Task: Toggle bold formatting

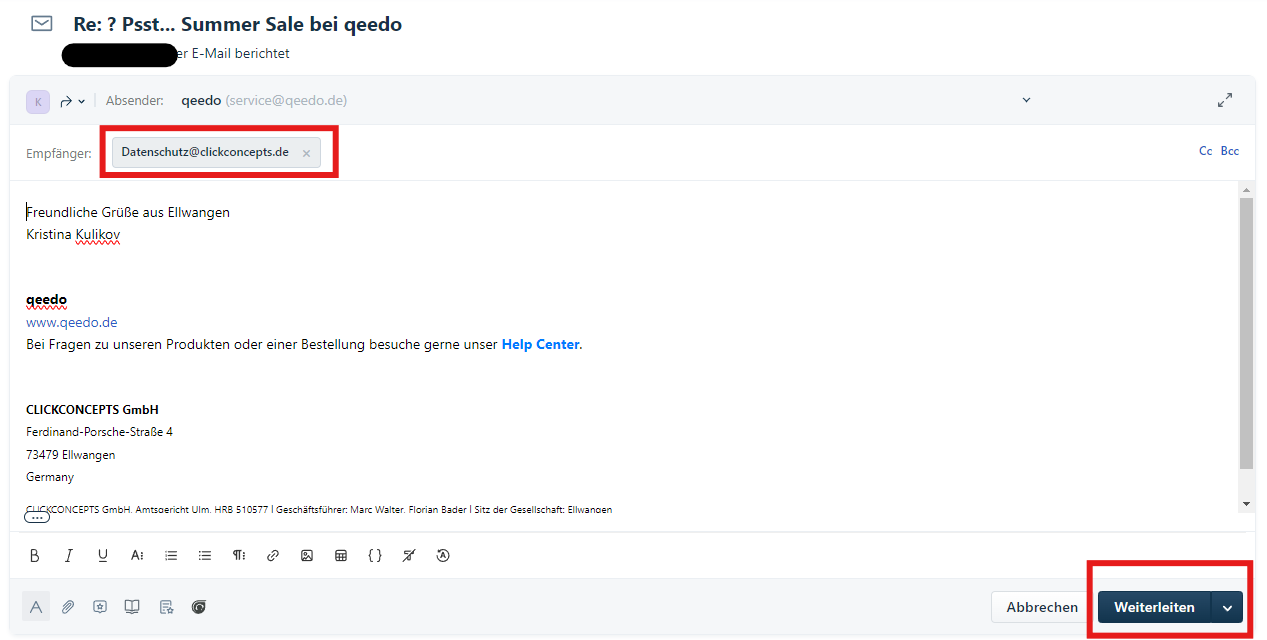Action: (35, 556)
